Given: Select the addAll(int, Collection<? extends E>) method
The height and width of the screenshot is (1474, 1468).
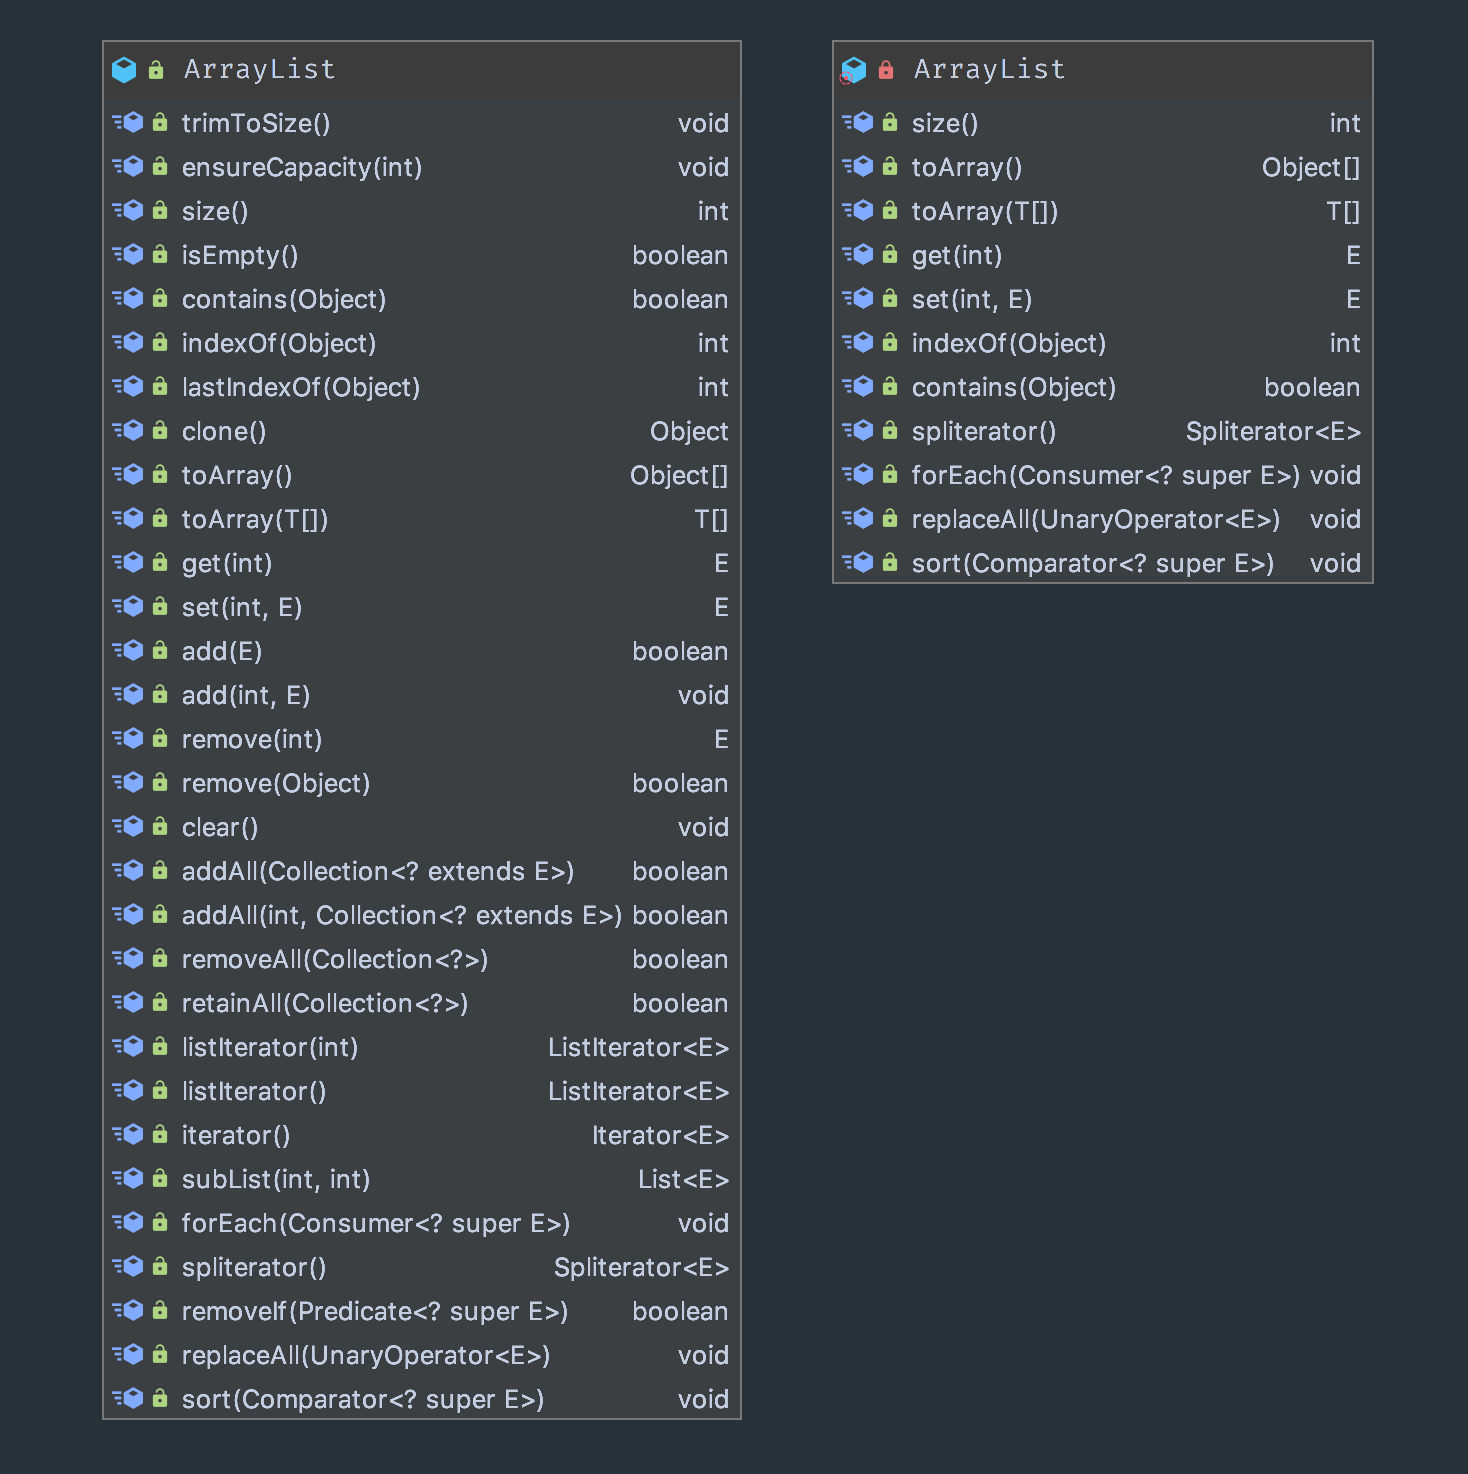Looking at the screenshot, I should pyautogui.click(x=401, y=915).
